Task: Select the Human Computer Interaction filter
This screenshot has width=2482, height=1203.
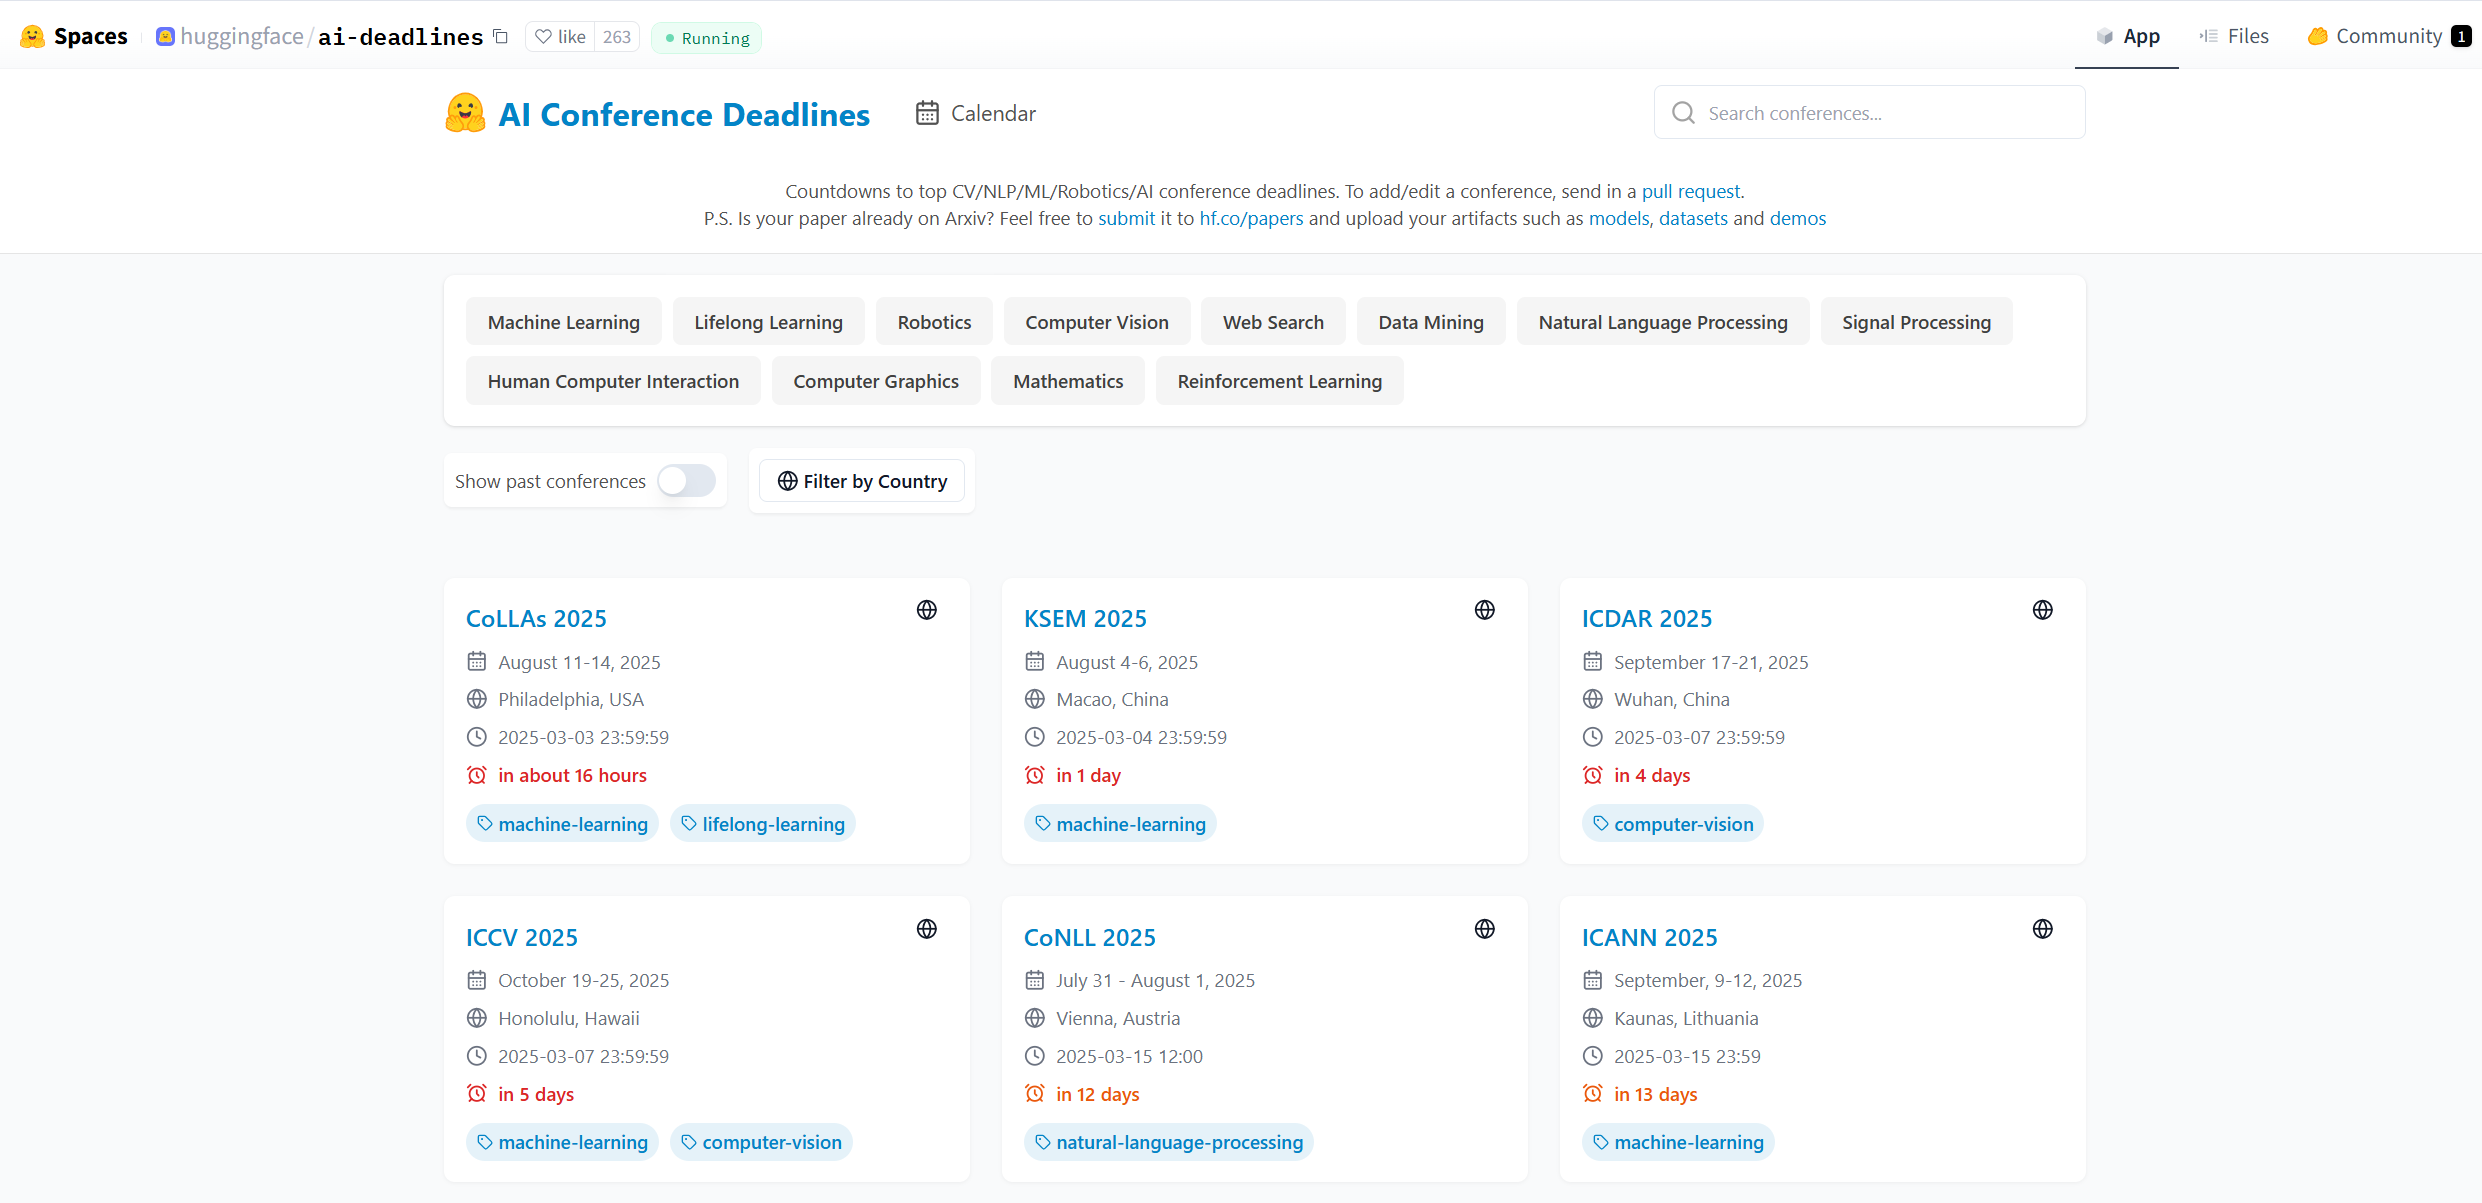Action: tap(613, 381)
